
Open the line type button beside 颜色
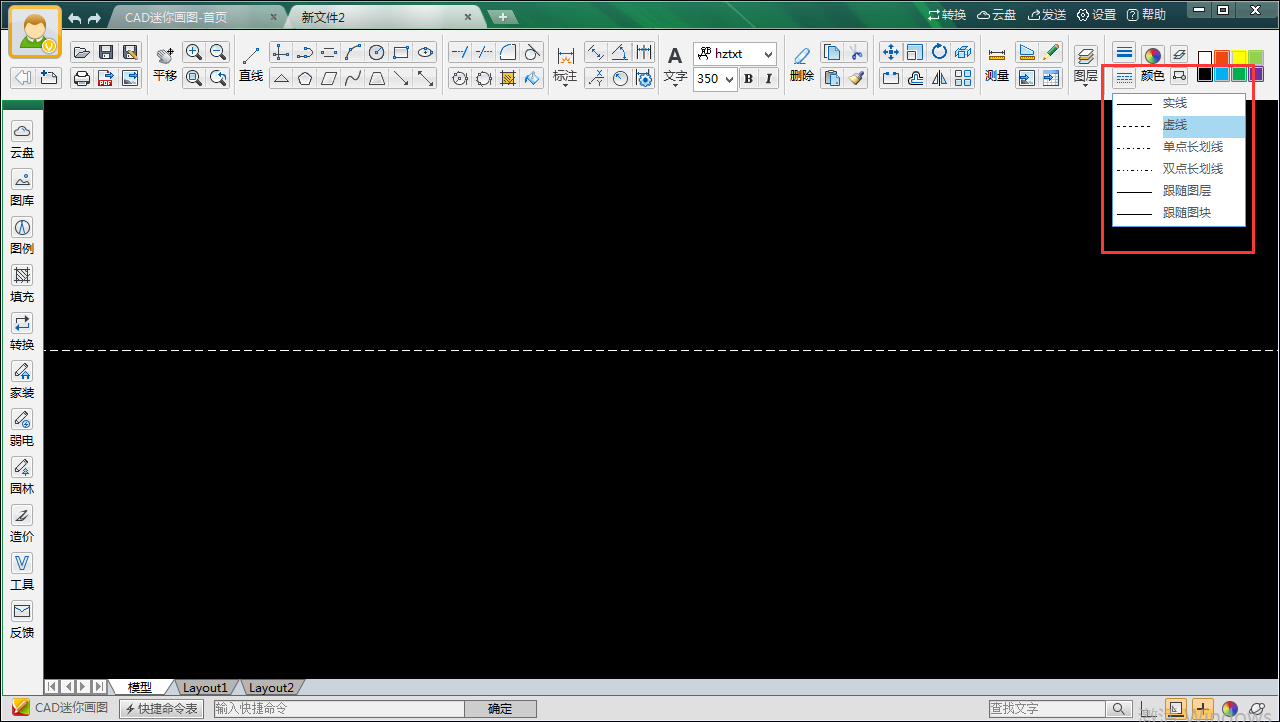(1124, 76)
